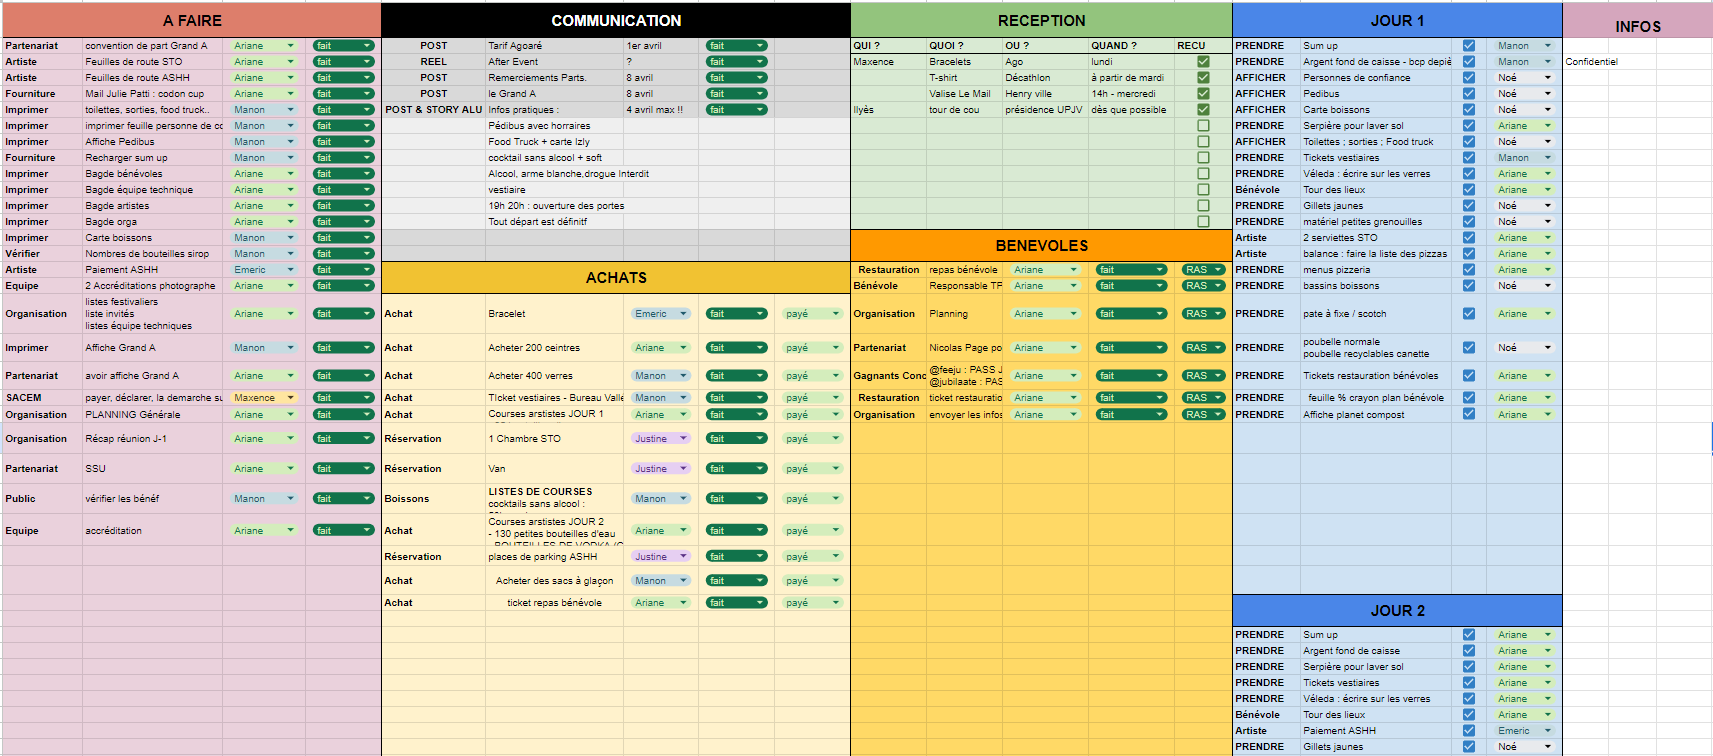
Task: Click arrow on RAS chip in Planning row
Action: [x=1218, y=314]
